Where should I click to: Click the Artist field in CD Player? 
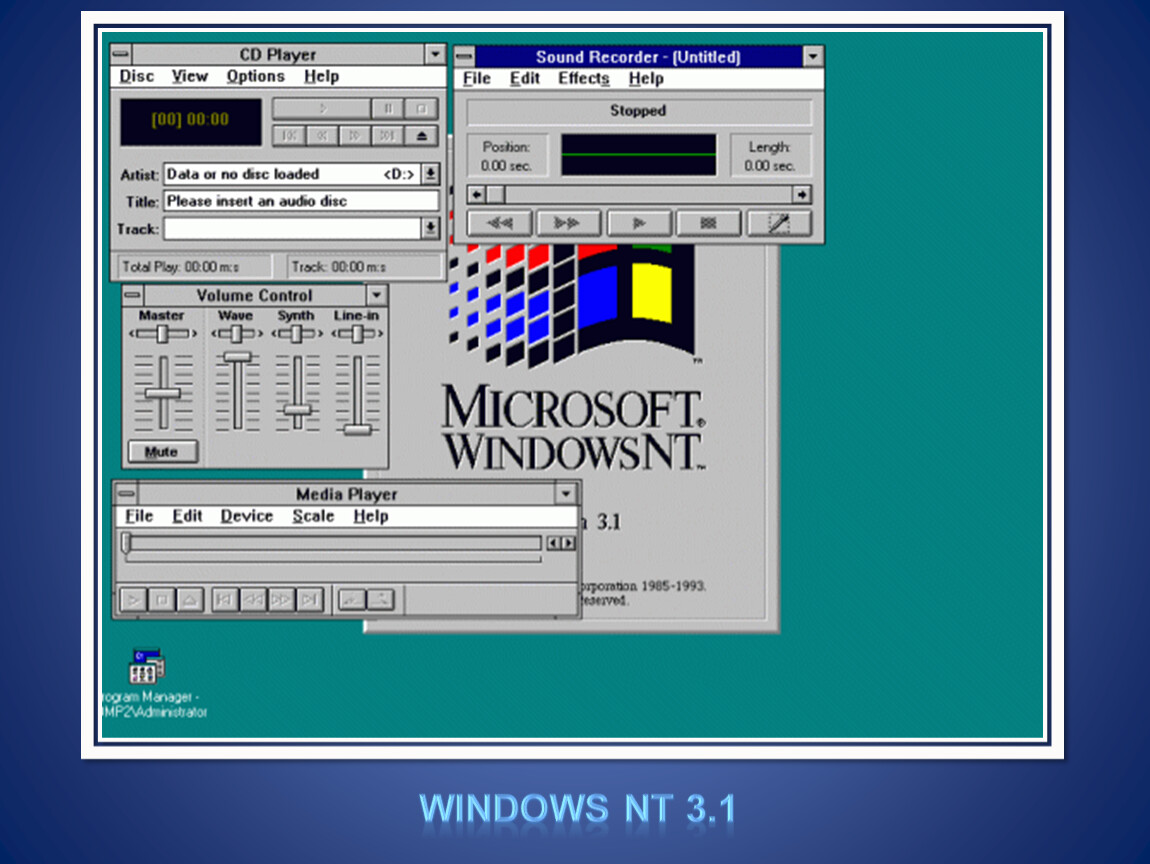tap(293, 174)
